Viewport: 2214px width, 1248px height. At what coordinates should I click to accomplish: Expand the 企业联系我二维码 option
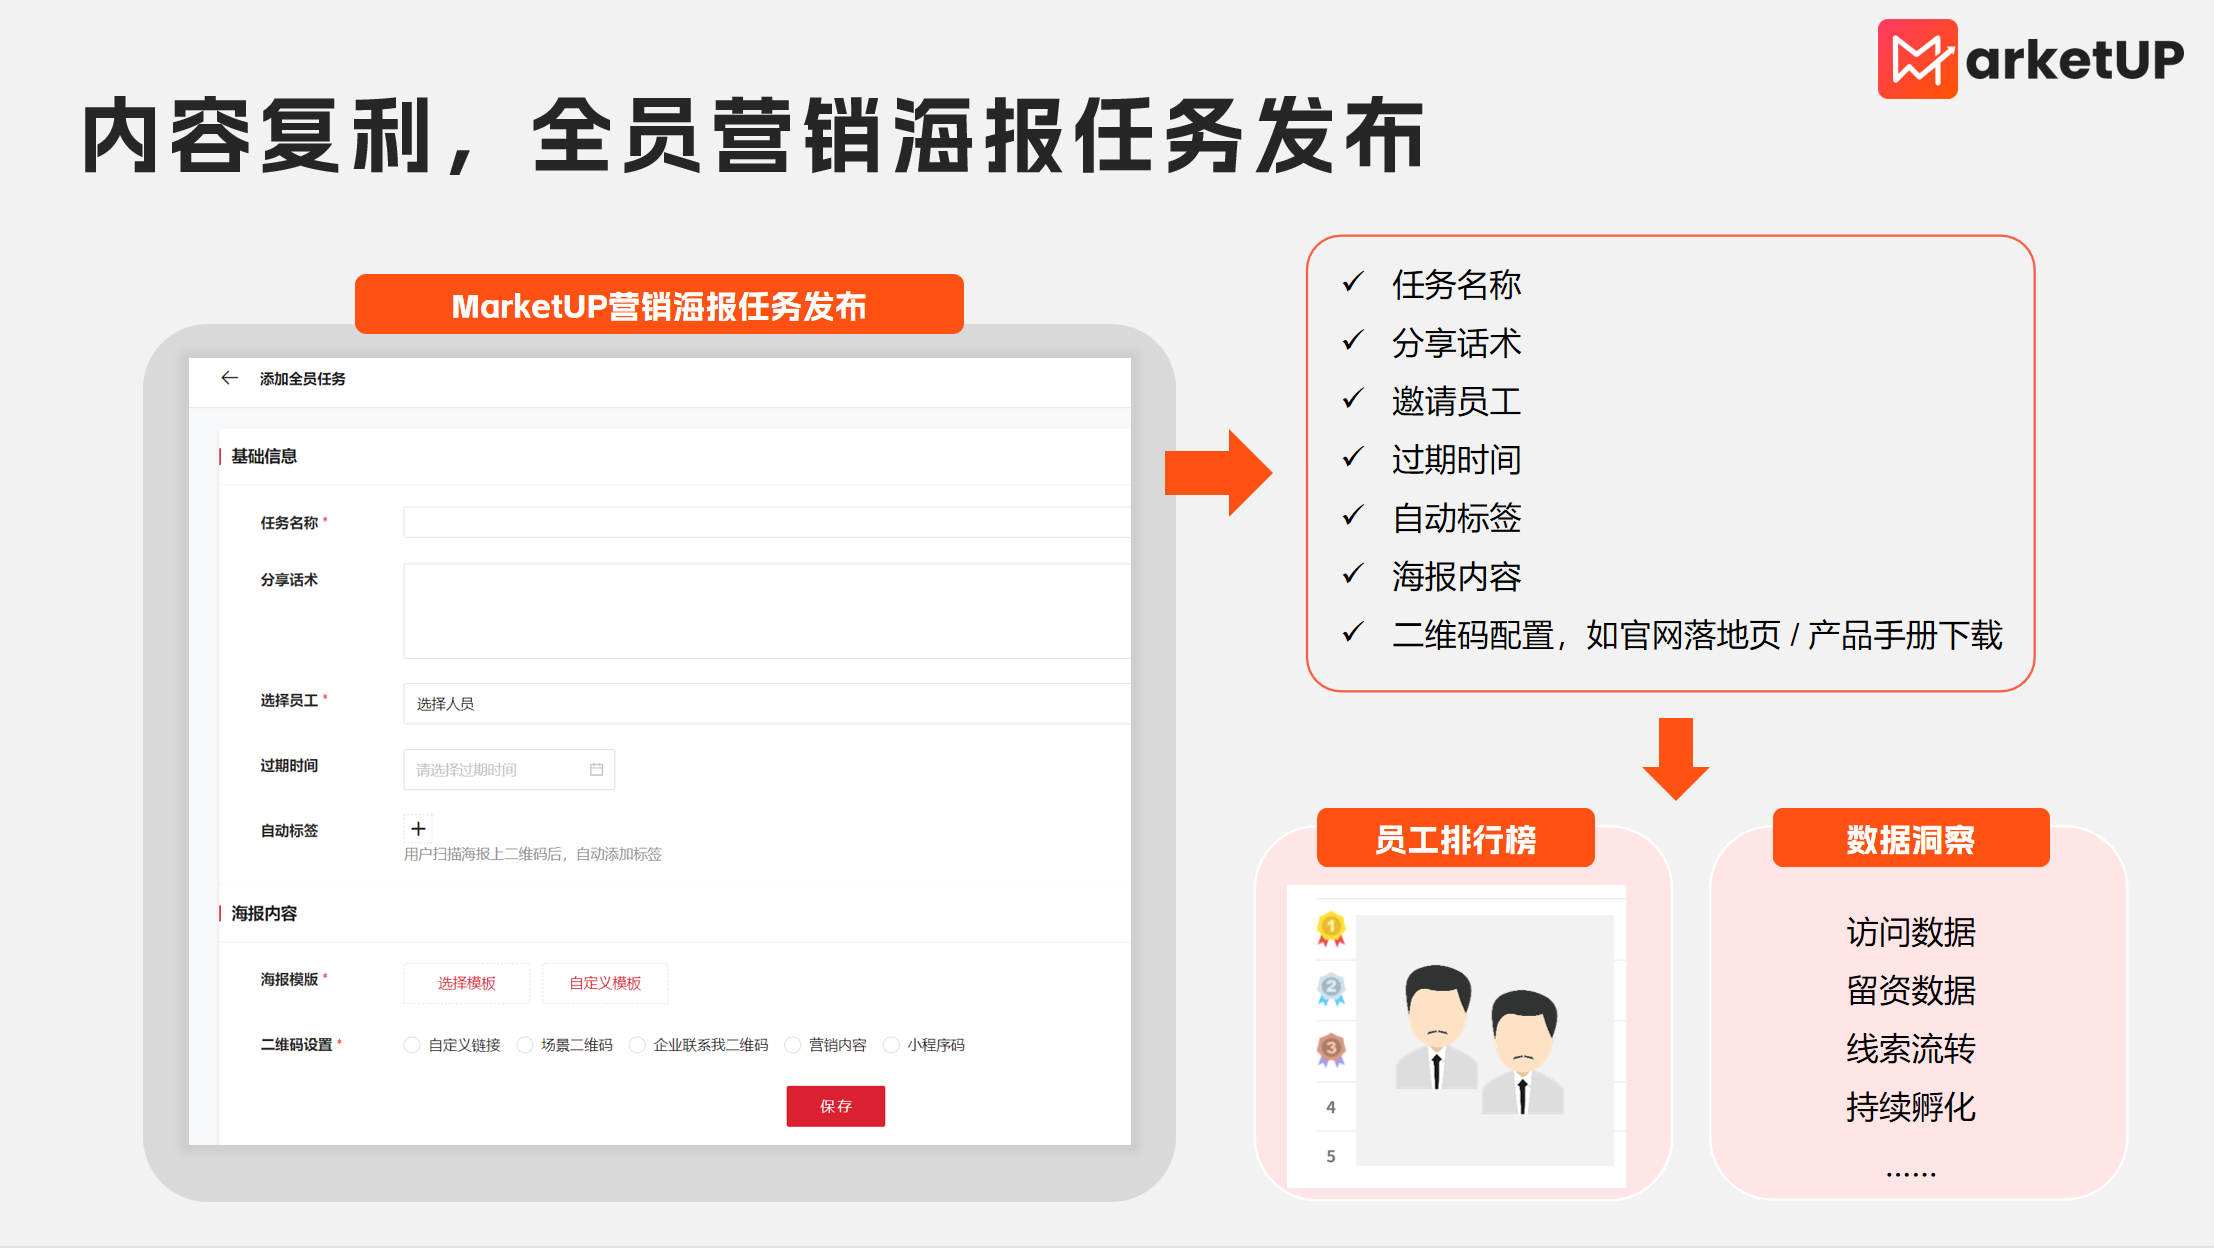point(637,1044)
